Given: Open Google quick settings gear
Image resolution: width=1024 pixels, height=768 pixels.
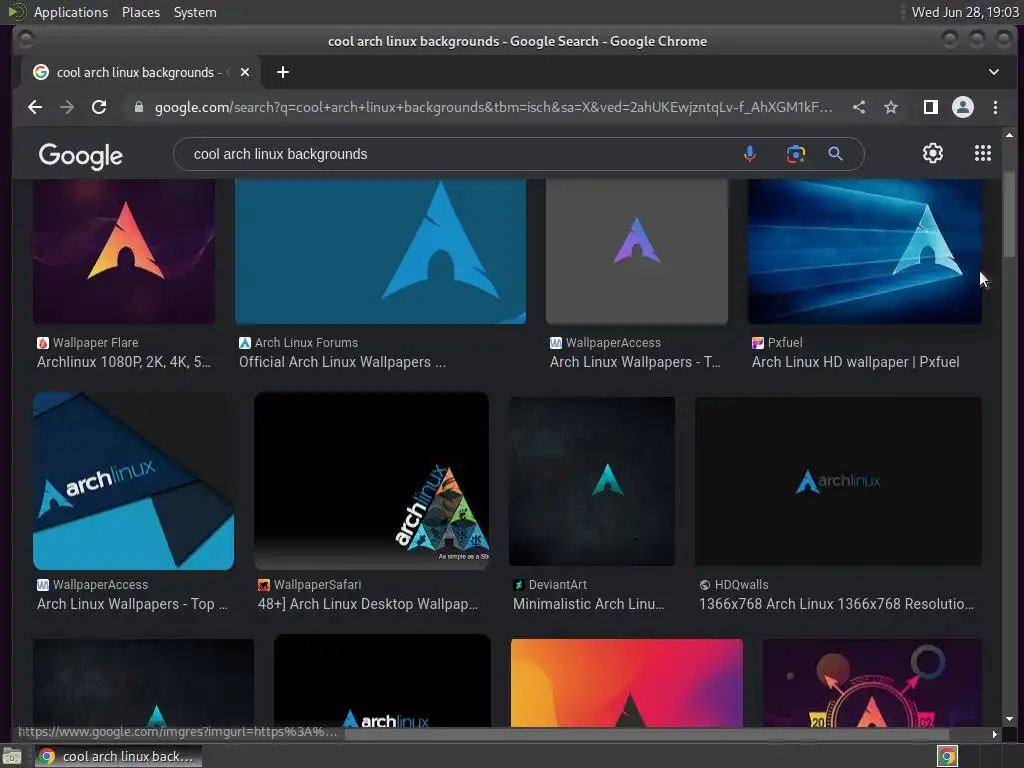Looking at the screenshot, I should tap(933, 153).
